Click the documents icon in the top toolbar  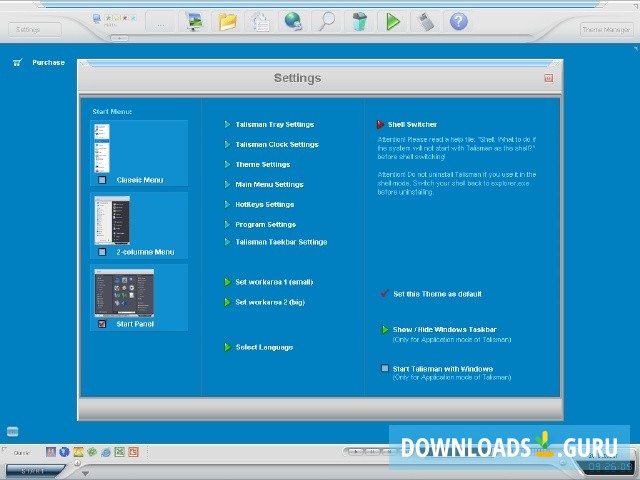click(x=260, y=21)
